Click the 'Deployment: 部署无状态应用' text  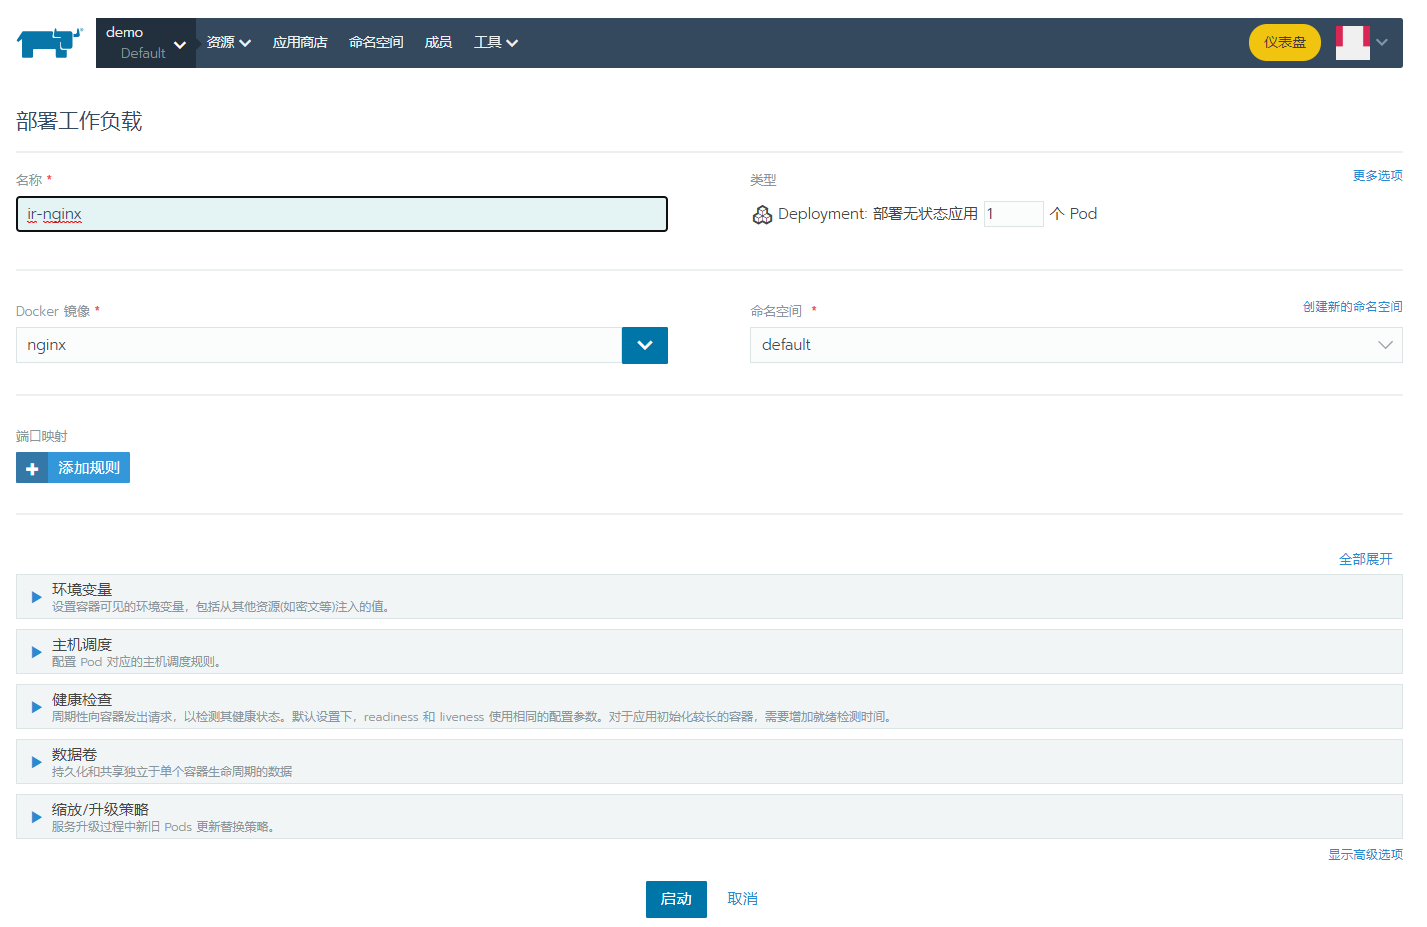[x=878, y=214]
